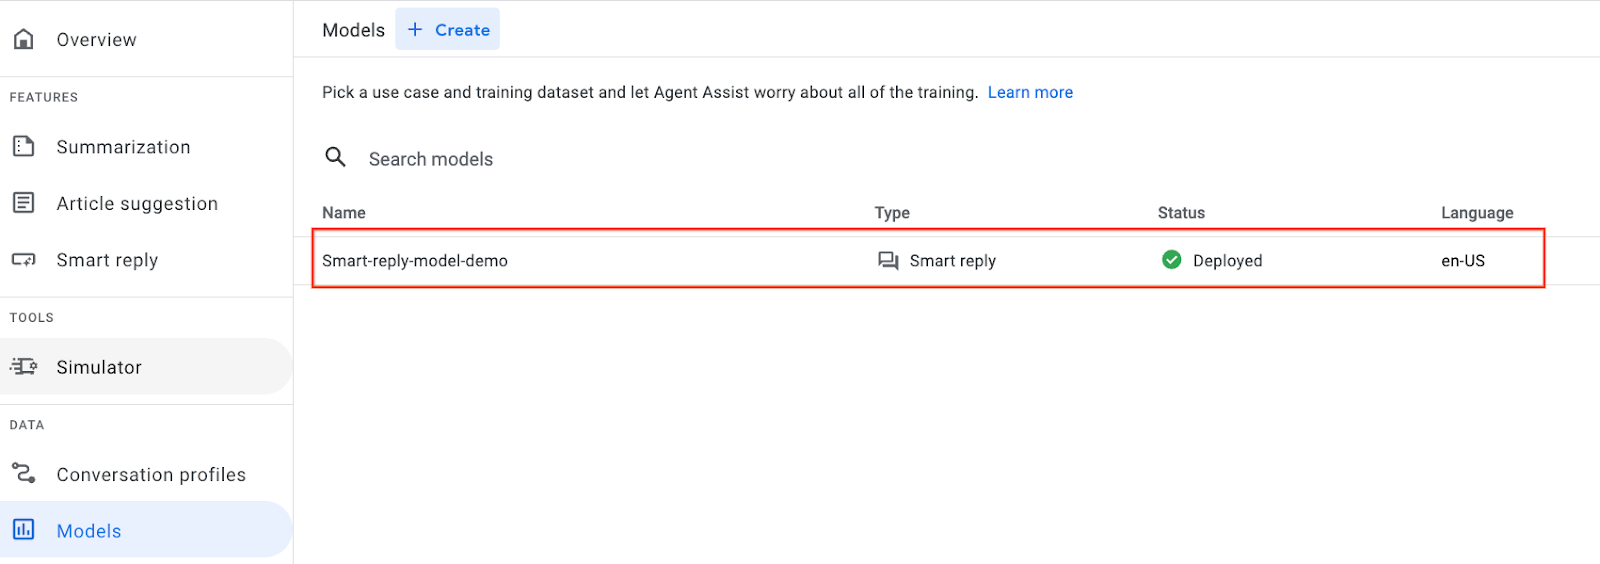Open the Overview page
Image resolution: width=1600 pixels, height=564 pixels.
96,40
